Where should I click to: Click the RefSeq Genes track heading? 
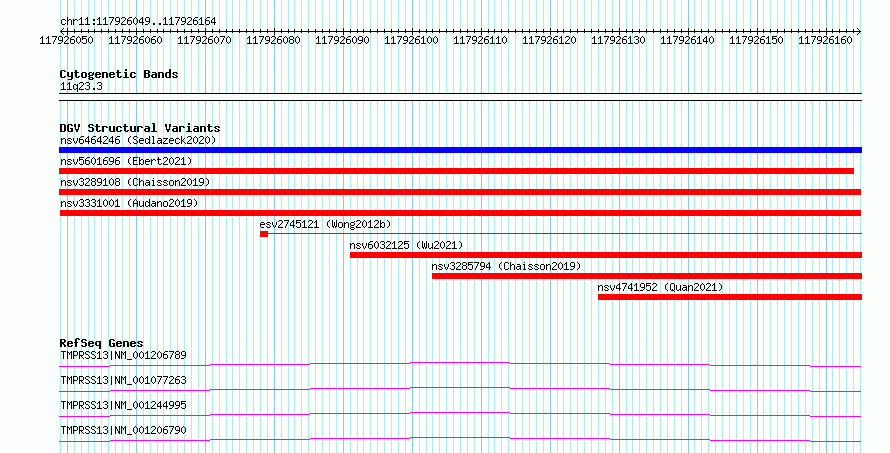coord(101,343)
